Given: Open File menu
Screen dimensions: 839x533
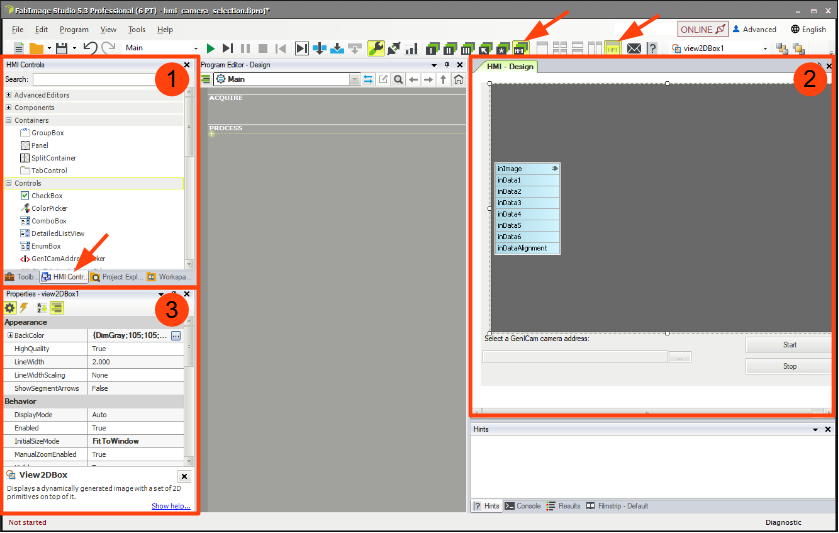Looking at the screenshot, I should 17,29.
